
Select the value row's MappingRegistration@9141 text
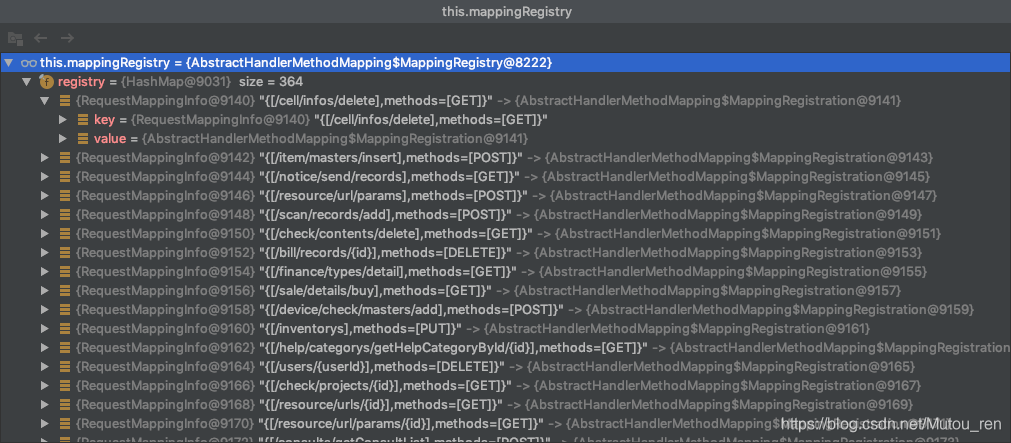pyautogui.click(x=335, y=139)
